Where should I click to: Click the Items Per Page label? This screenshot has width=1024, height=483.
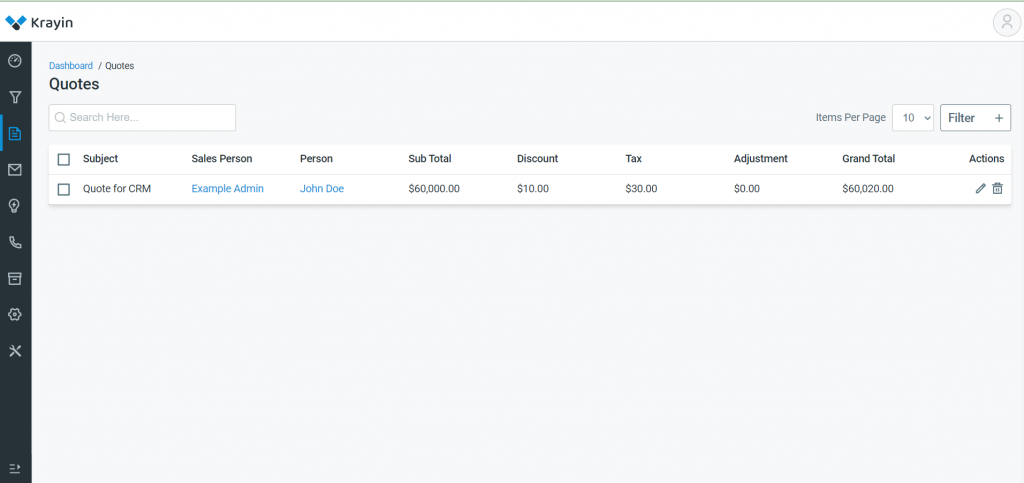tap(851, 117)
